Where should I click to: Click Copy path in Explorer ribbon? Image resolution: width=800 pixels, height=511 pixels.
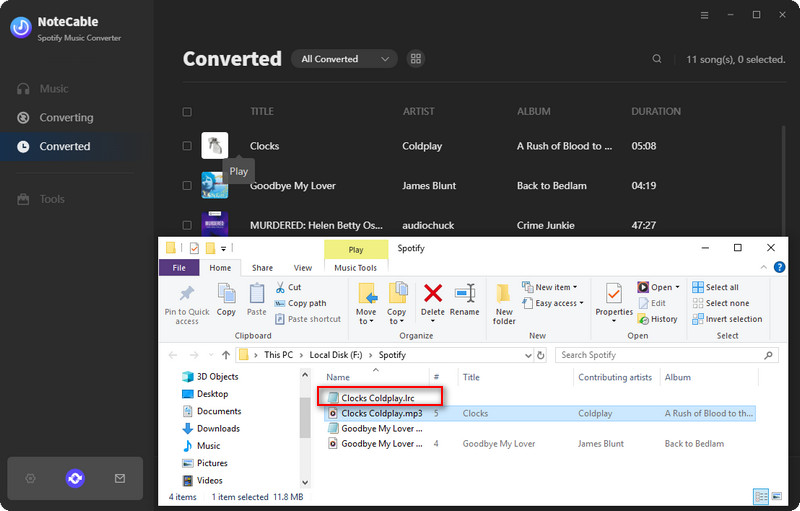click(x=301, y=303)
